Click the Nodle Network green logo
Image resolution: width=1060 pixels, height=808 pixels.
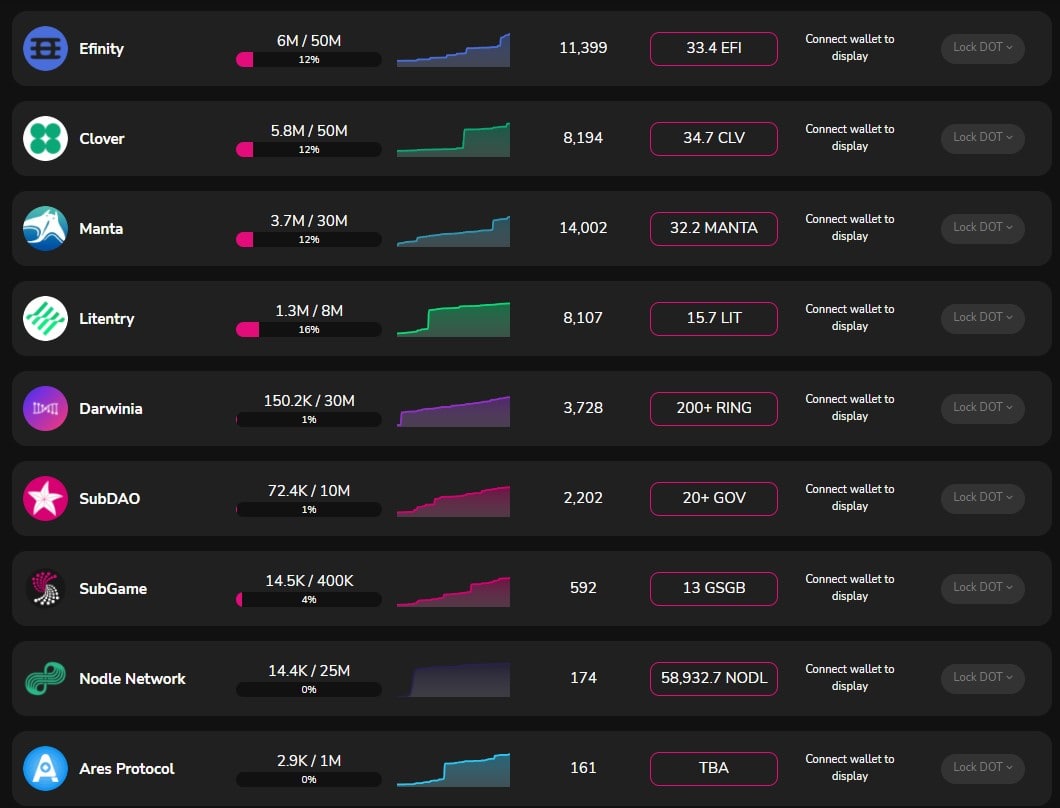tap(45, 678)
